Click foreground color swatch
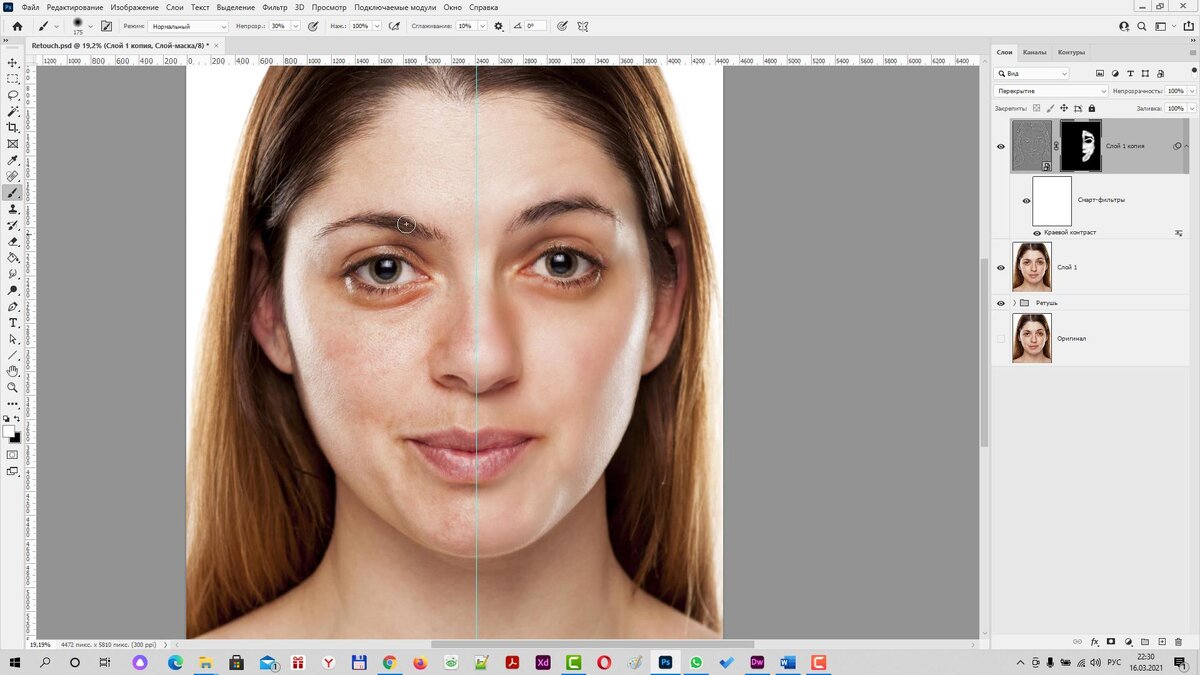 coord(9,432)
